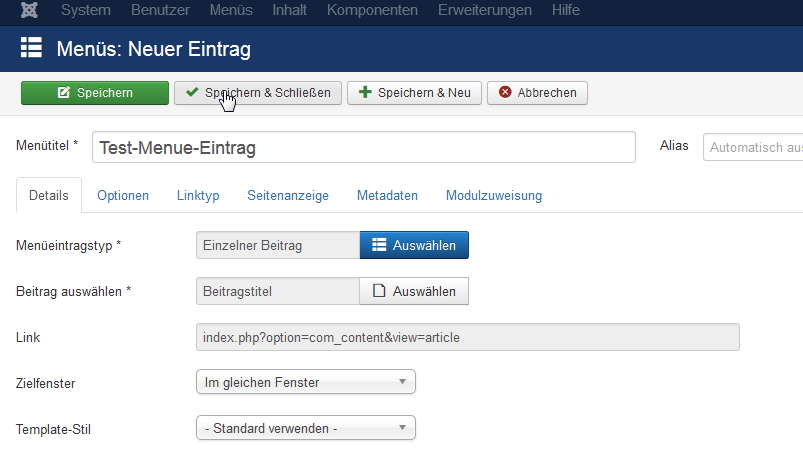The height and width of the screenshot is (462, 803).
Task: Open the Komponenten menu
Action: (372, 10)
